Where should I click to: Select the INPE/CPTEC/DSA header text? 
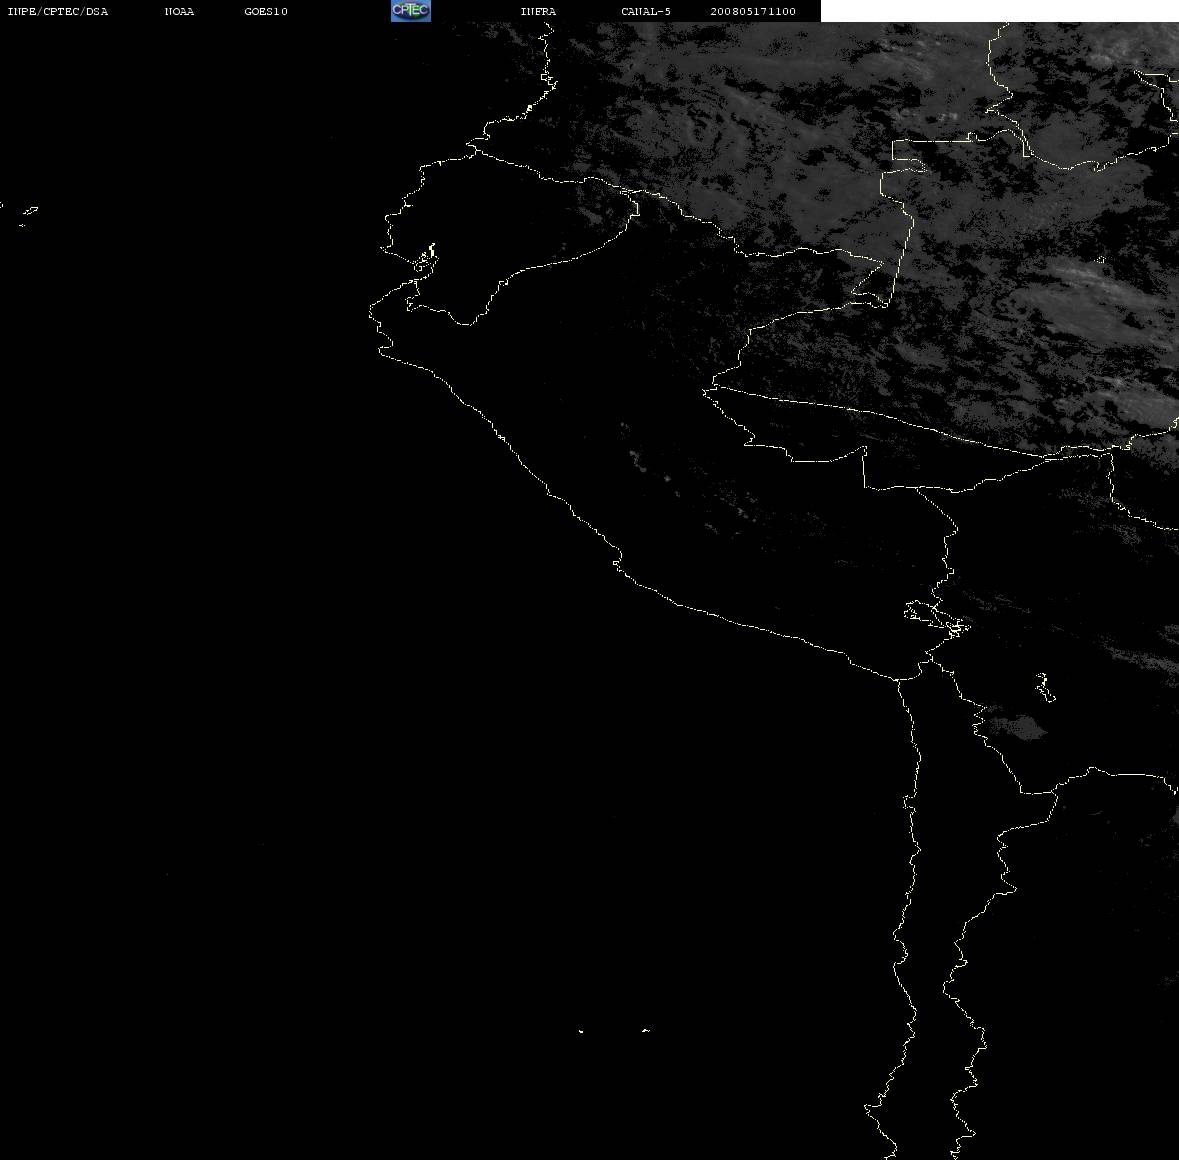click(57, 11)
